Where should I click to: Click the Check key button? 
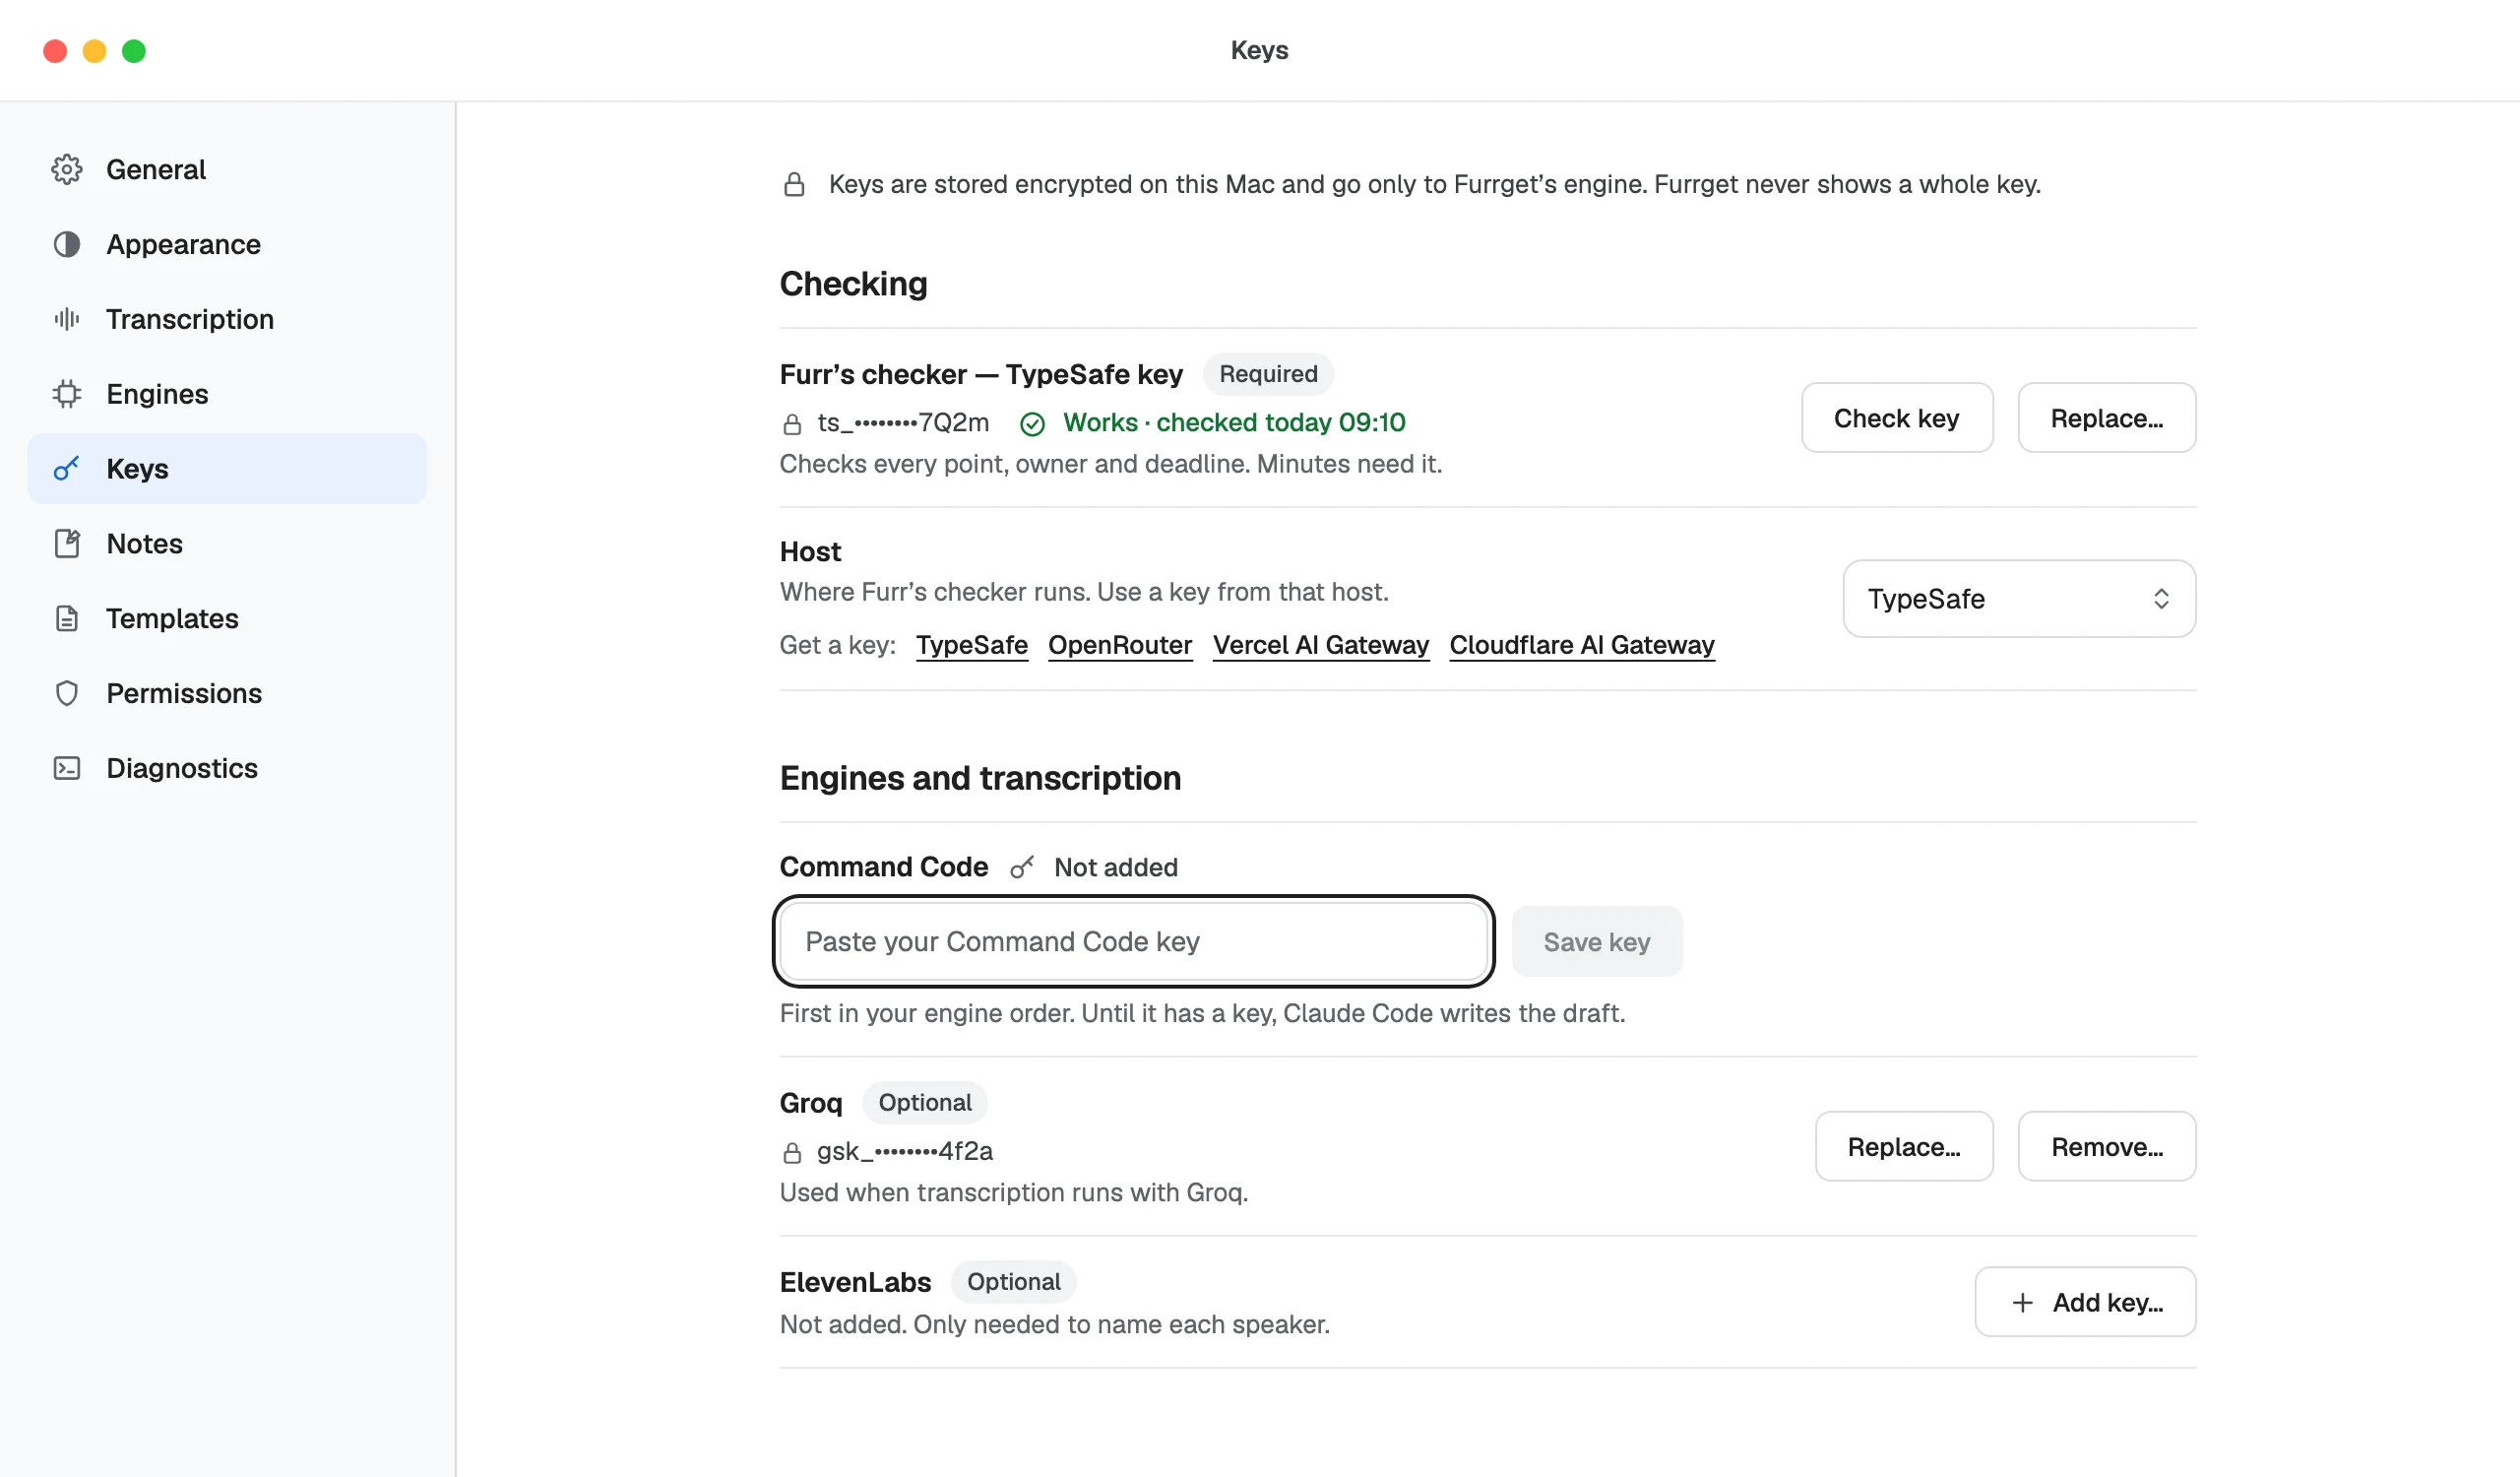pyautogui.click(x=1896, y=418)
